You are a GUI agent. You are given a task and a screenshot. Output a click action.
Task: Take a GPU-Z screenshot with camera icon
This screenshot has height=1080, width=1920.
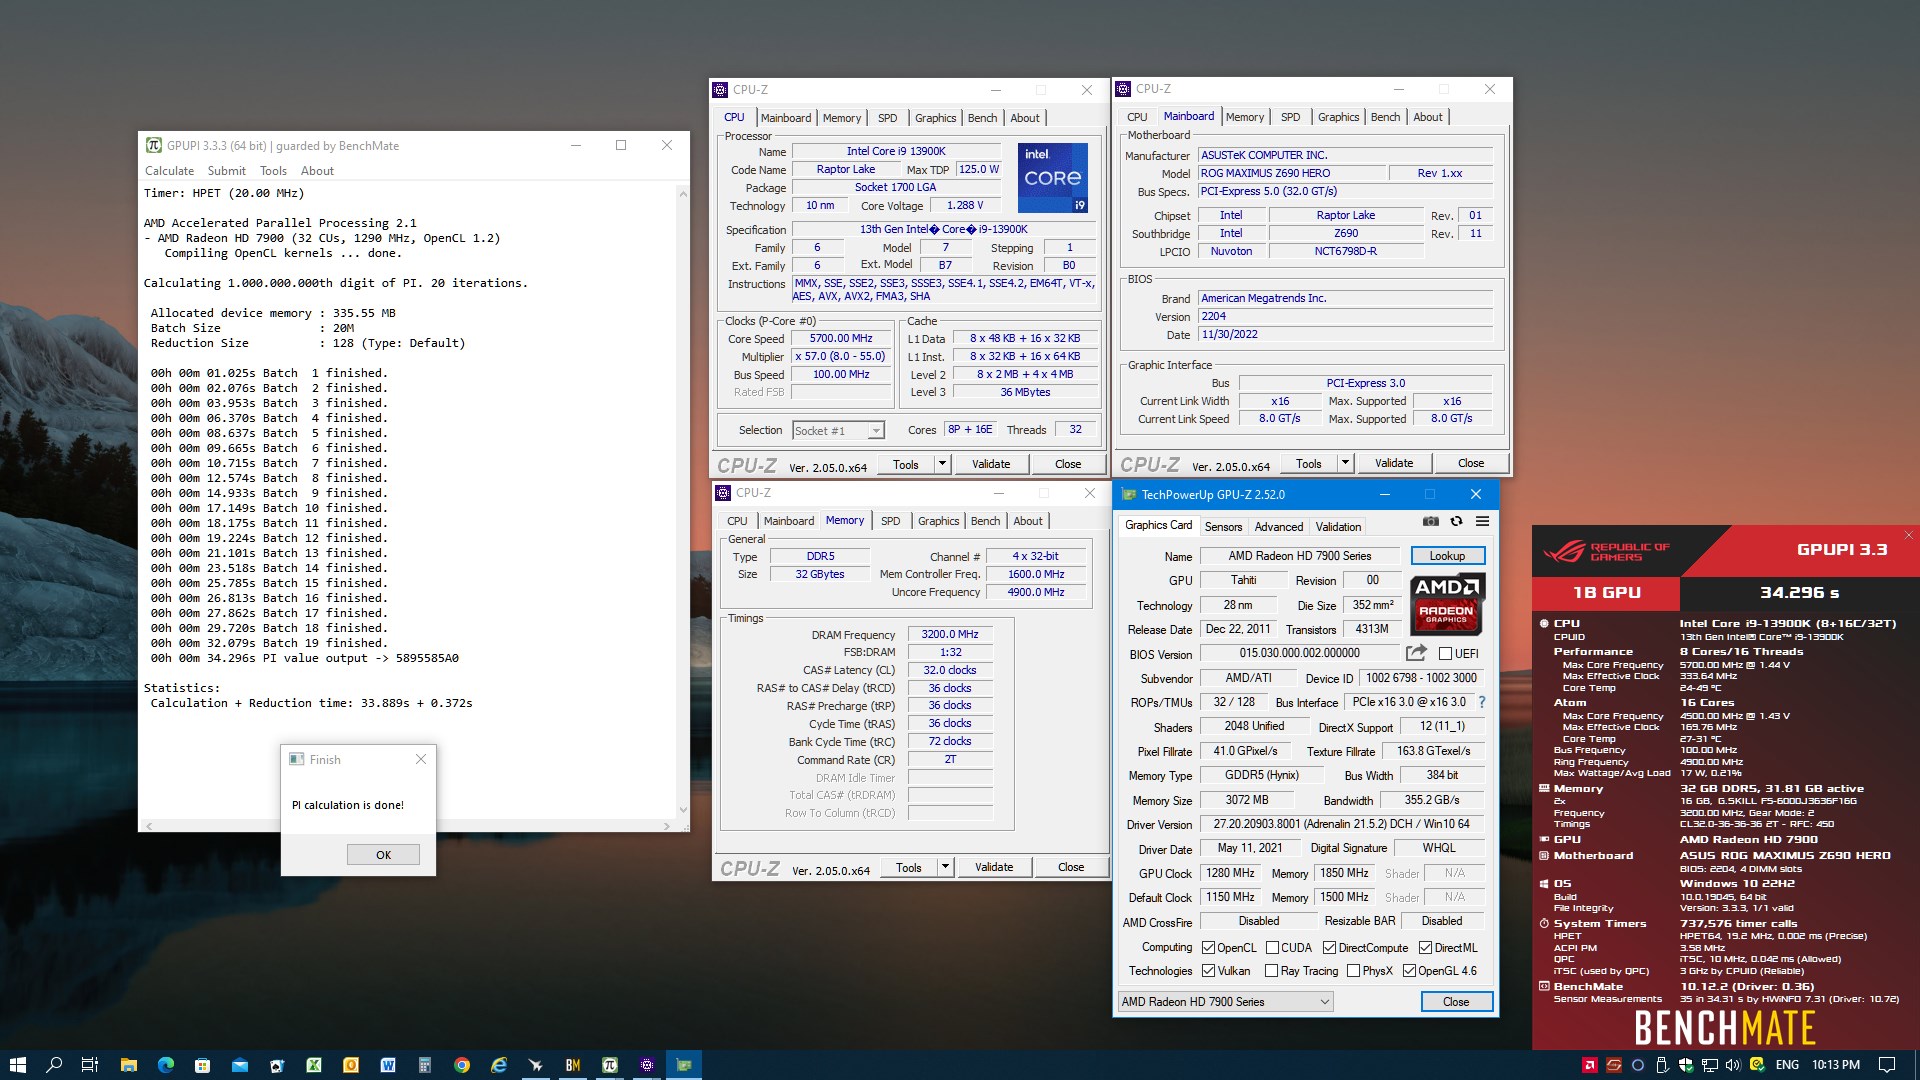tap(1431, 521)
